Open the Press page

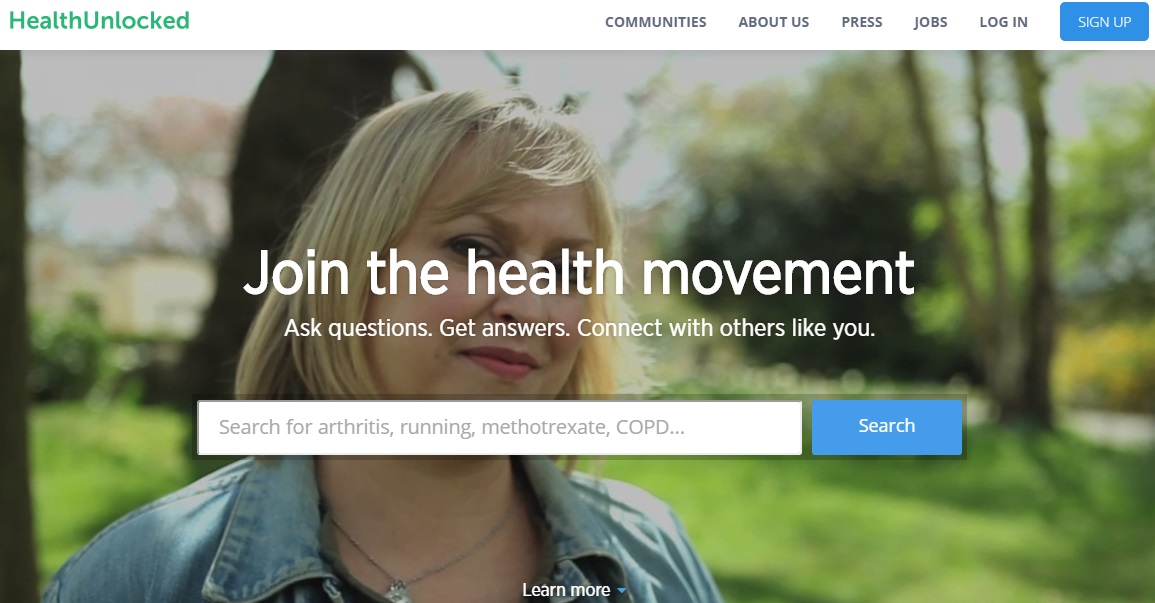862,22
